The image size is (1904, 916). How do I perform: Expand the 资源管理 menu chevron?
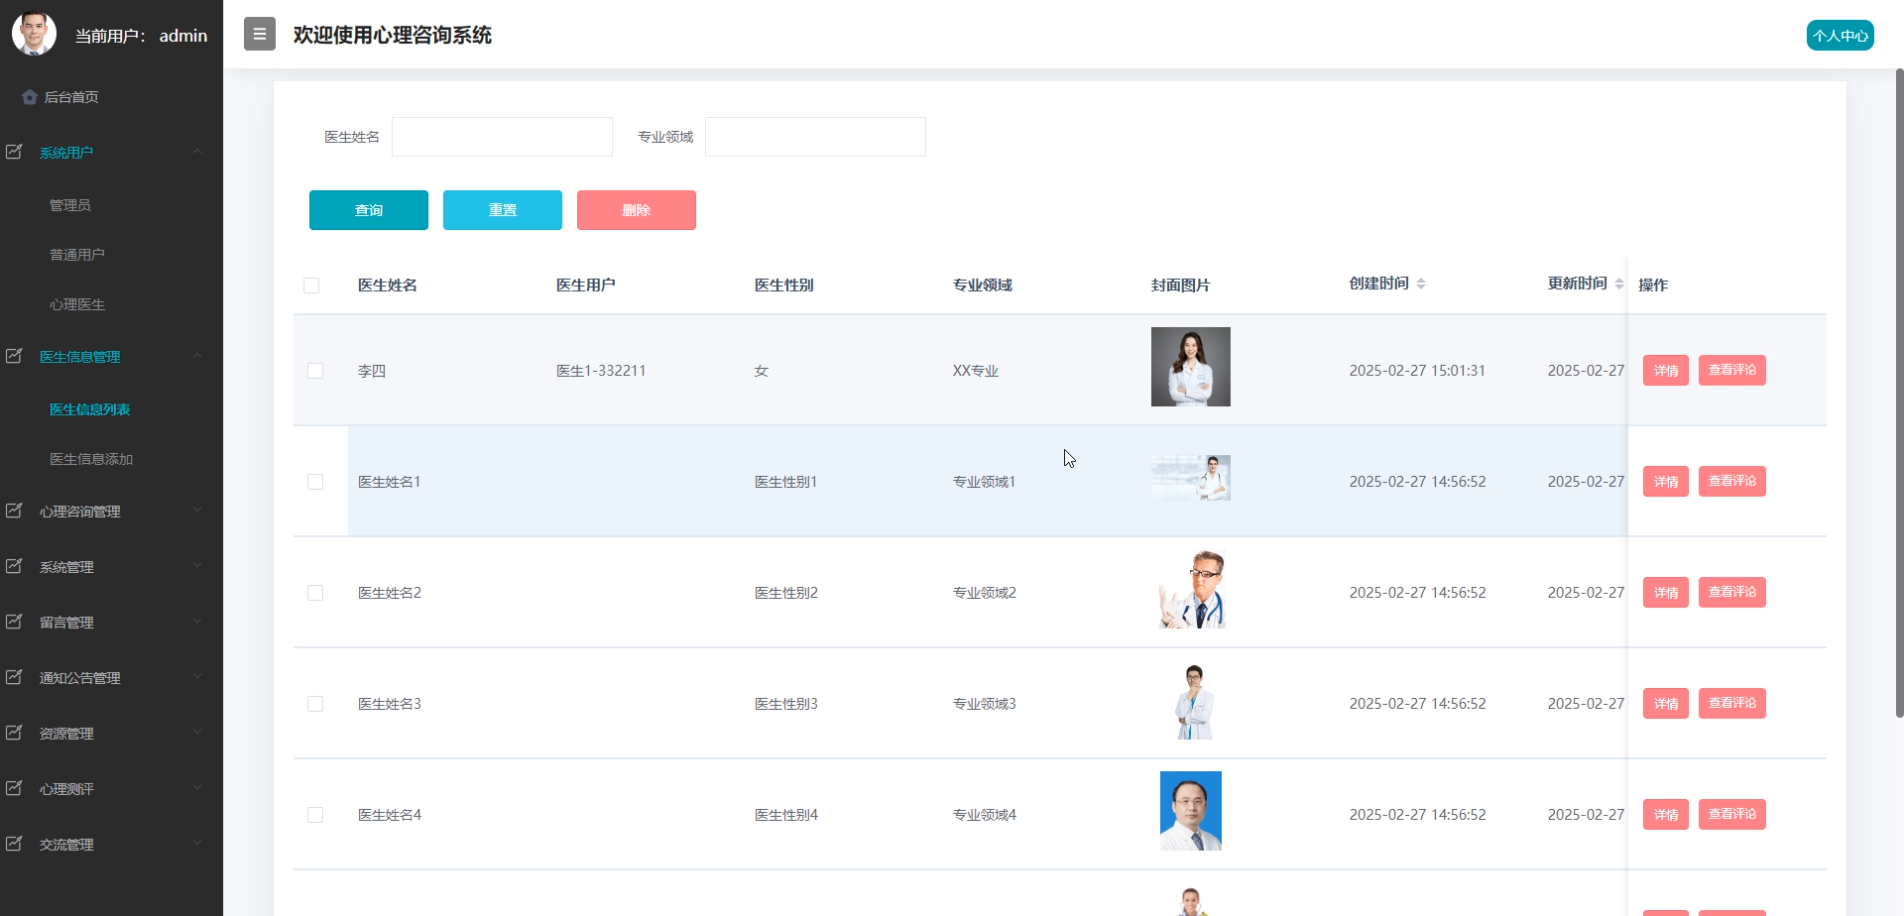click(x=197, y=732)
